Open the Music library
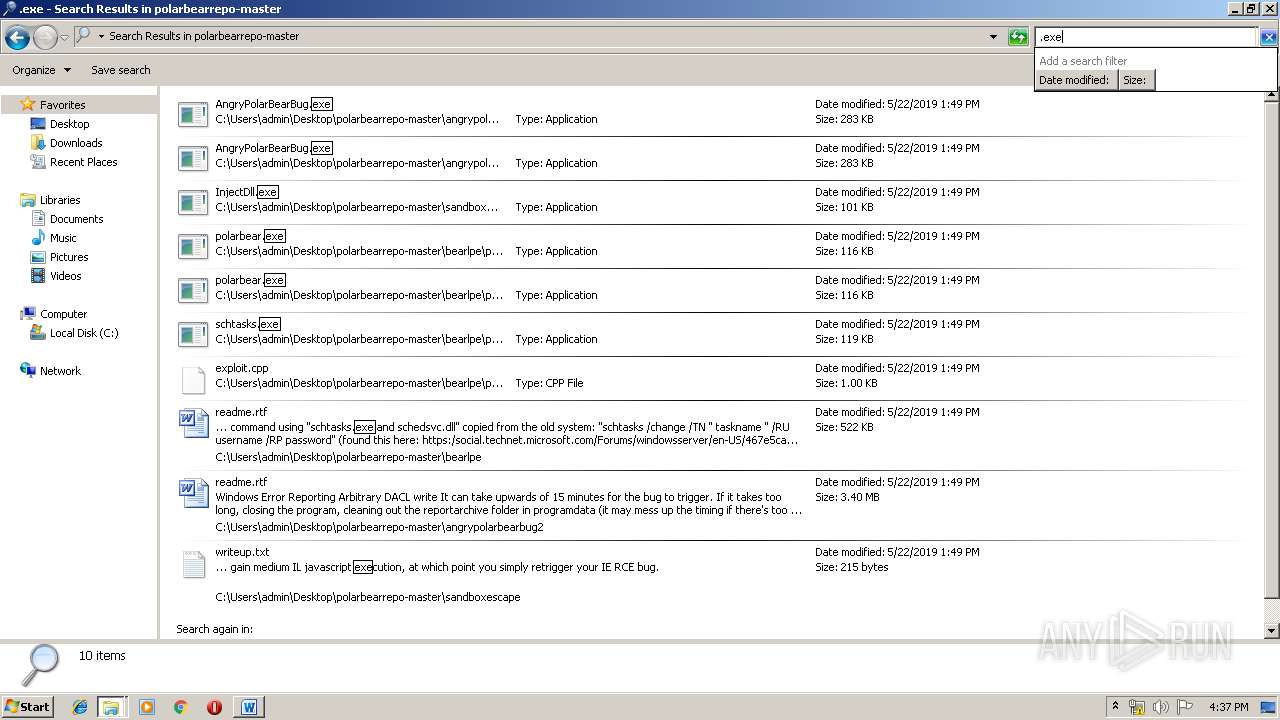1280x720 pixels. tap(63, 238)
